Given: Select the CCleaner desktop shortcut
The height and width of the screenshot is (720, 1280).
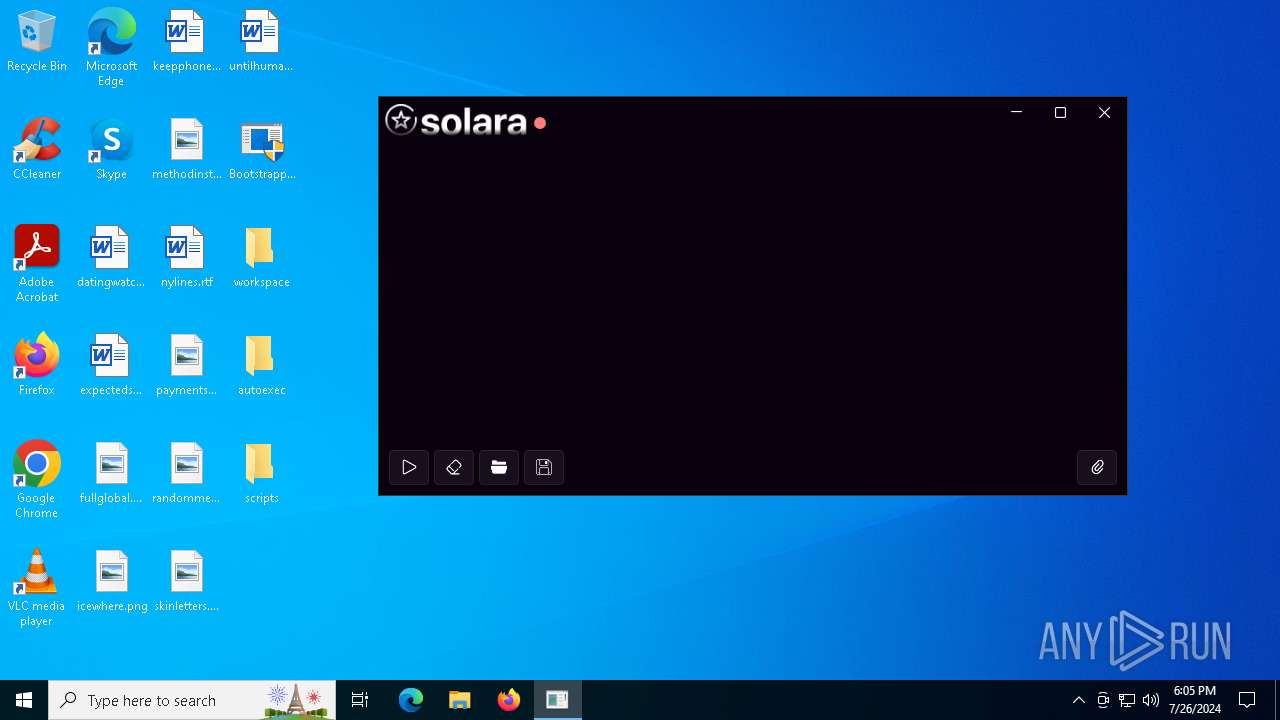Looking at the screenshot, I should click(37, 150).
